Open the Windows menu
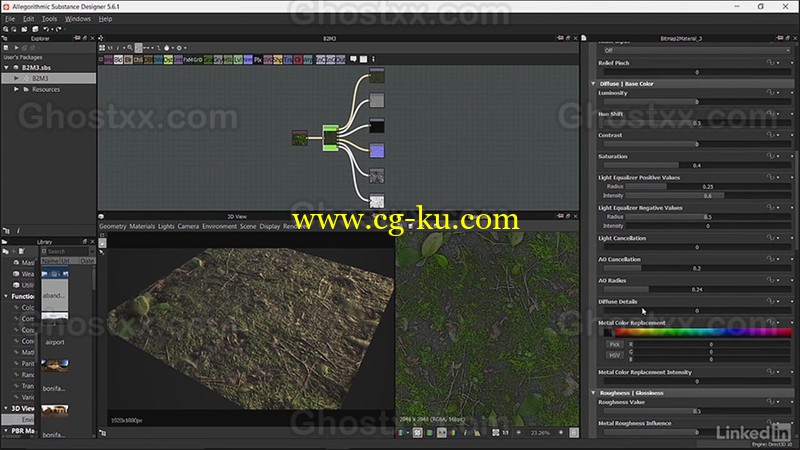The height and width of the screenshot is (450, 800). click(x=78, y=19)
